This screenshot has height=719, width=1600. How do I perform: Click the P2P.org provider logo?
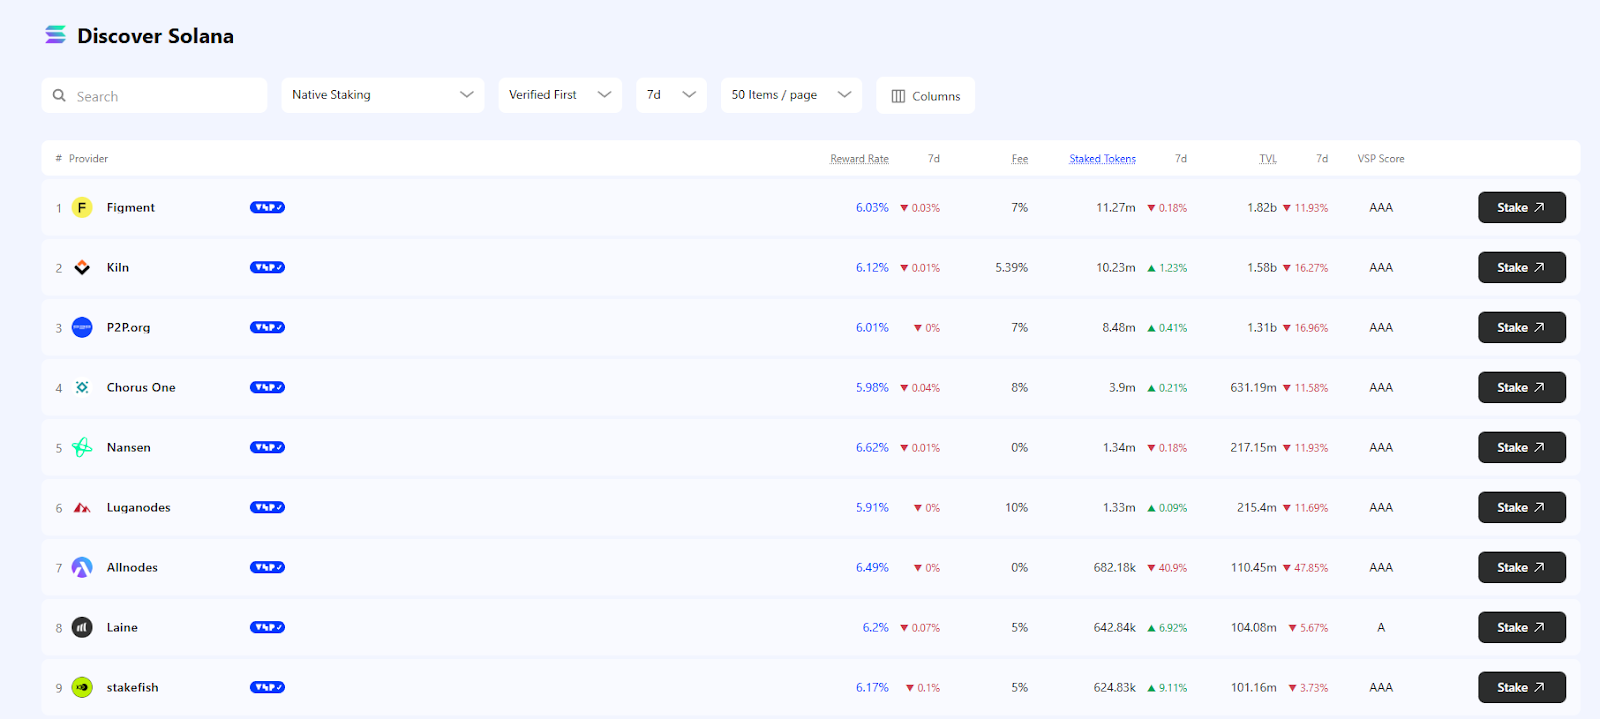click(x=82, y=328)
